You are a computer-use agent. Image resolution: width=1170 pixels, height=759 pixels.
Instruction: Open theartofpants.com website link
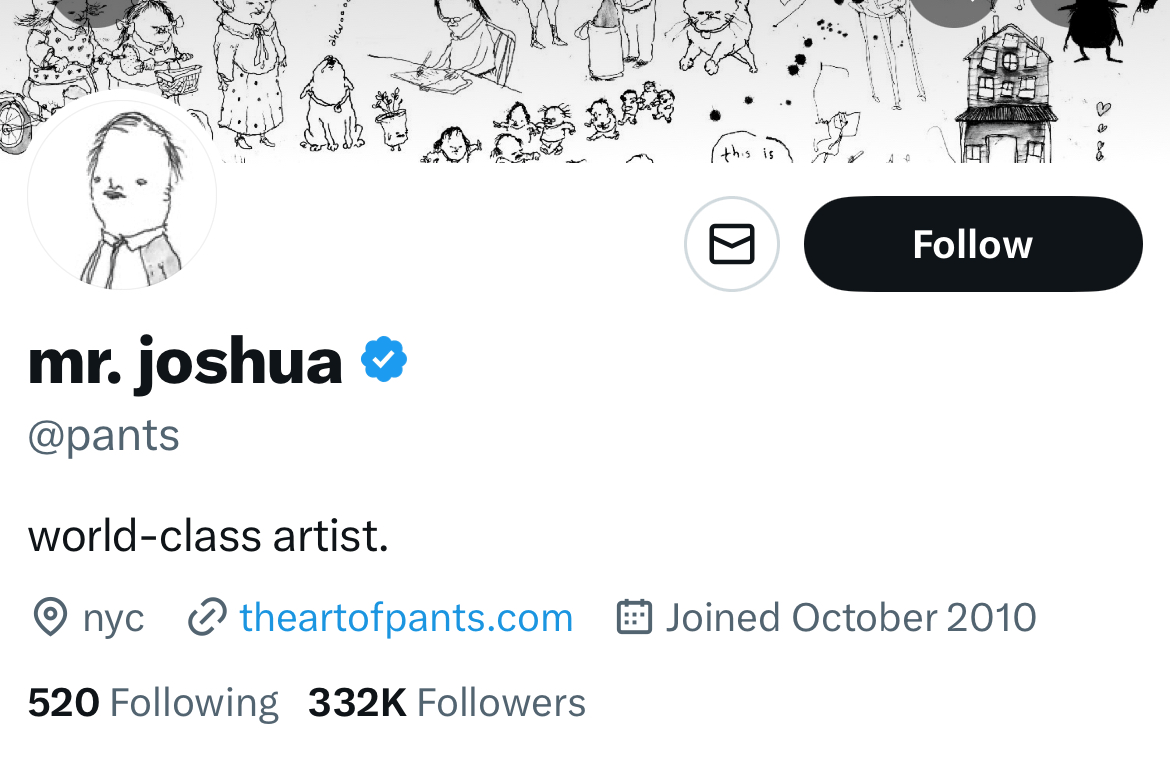point(406,618)
